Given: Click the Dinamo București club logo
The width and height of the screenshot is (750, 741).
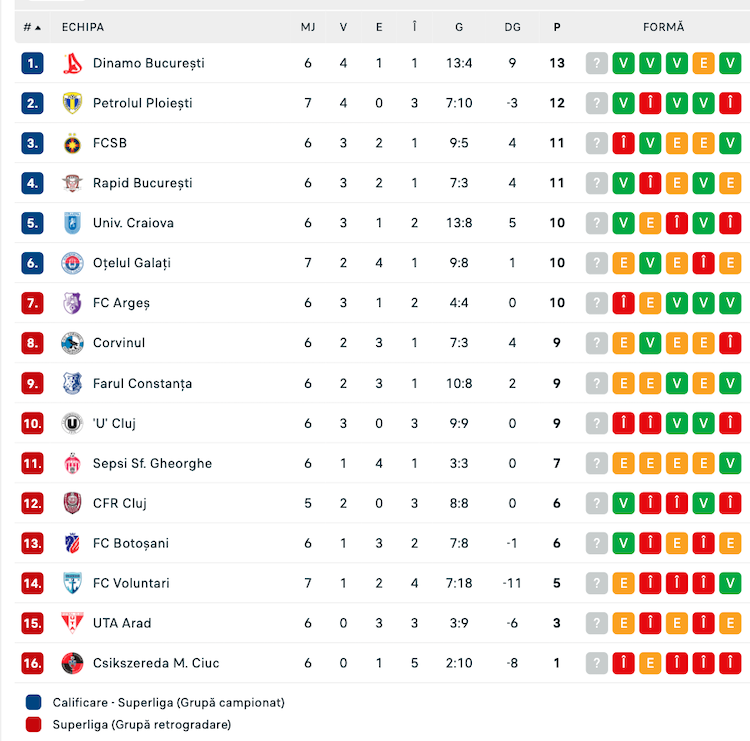Looking at the screenshot, I should pos(72,63).
